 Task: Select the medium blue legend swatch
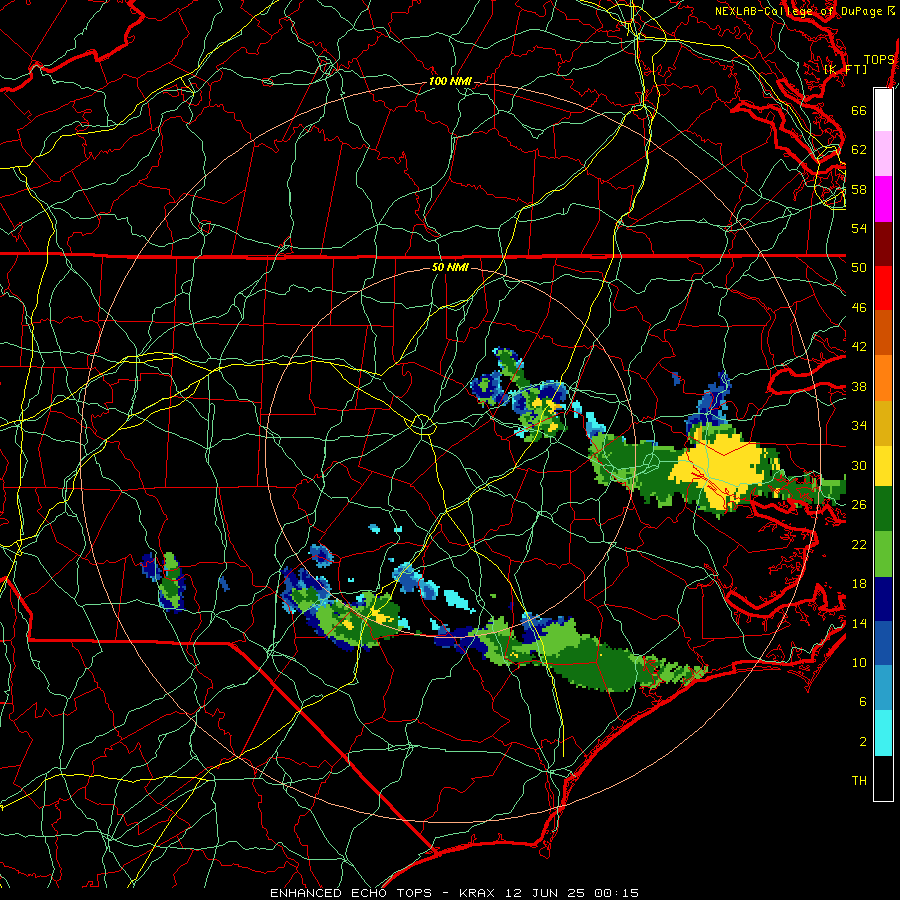pyautogui.click(x=883, y=644)
